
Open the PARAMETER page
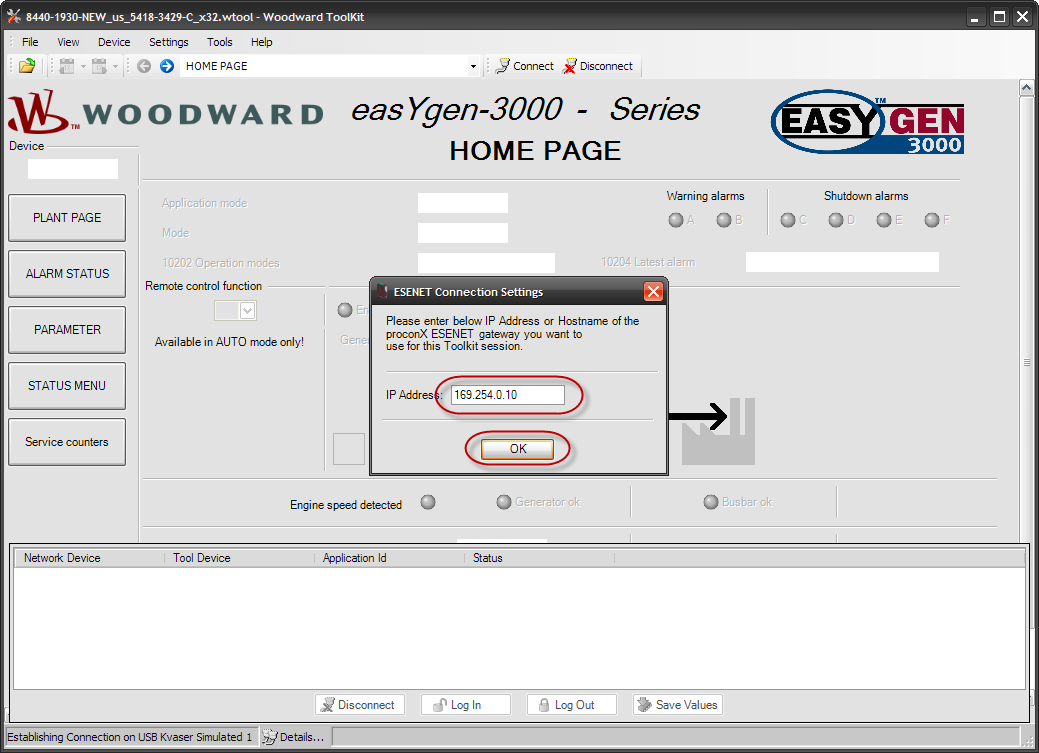(67, 329)
